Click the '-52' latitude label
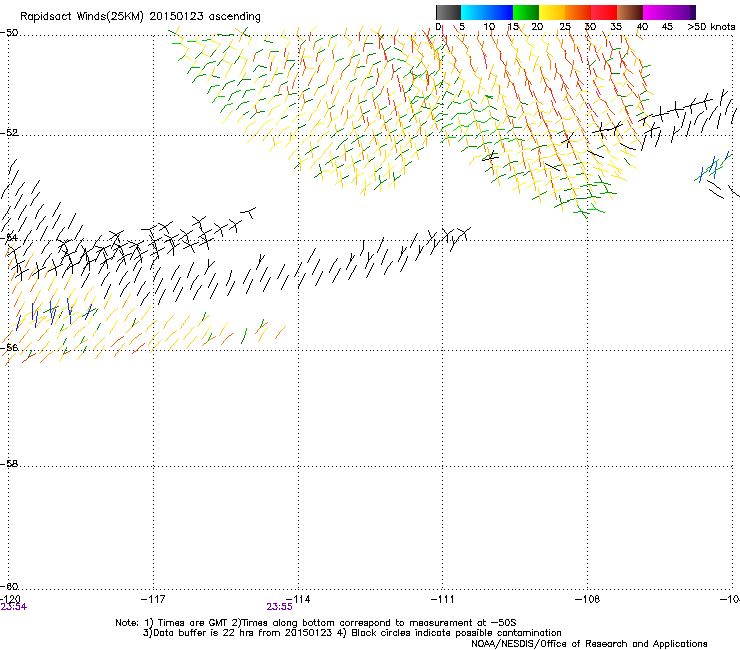 click(x=9, y=133)
